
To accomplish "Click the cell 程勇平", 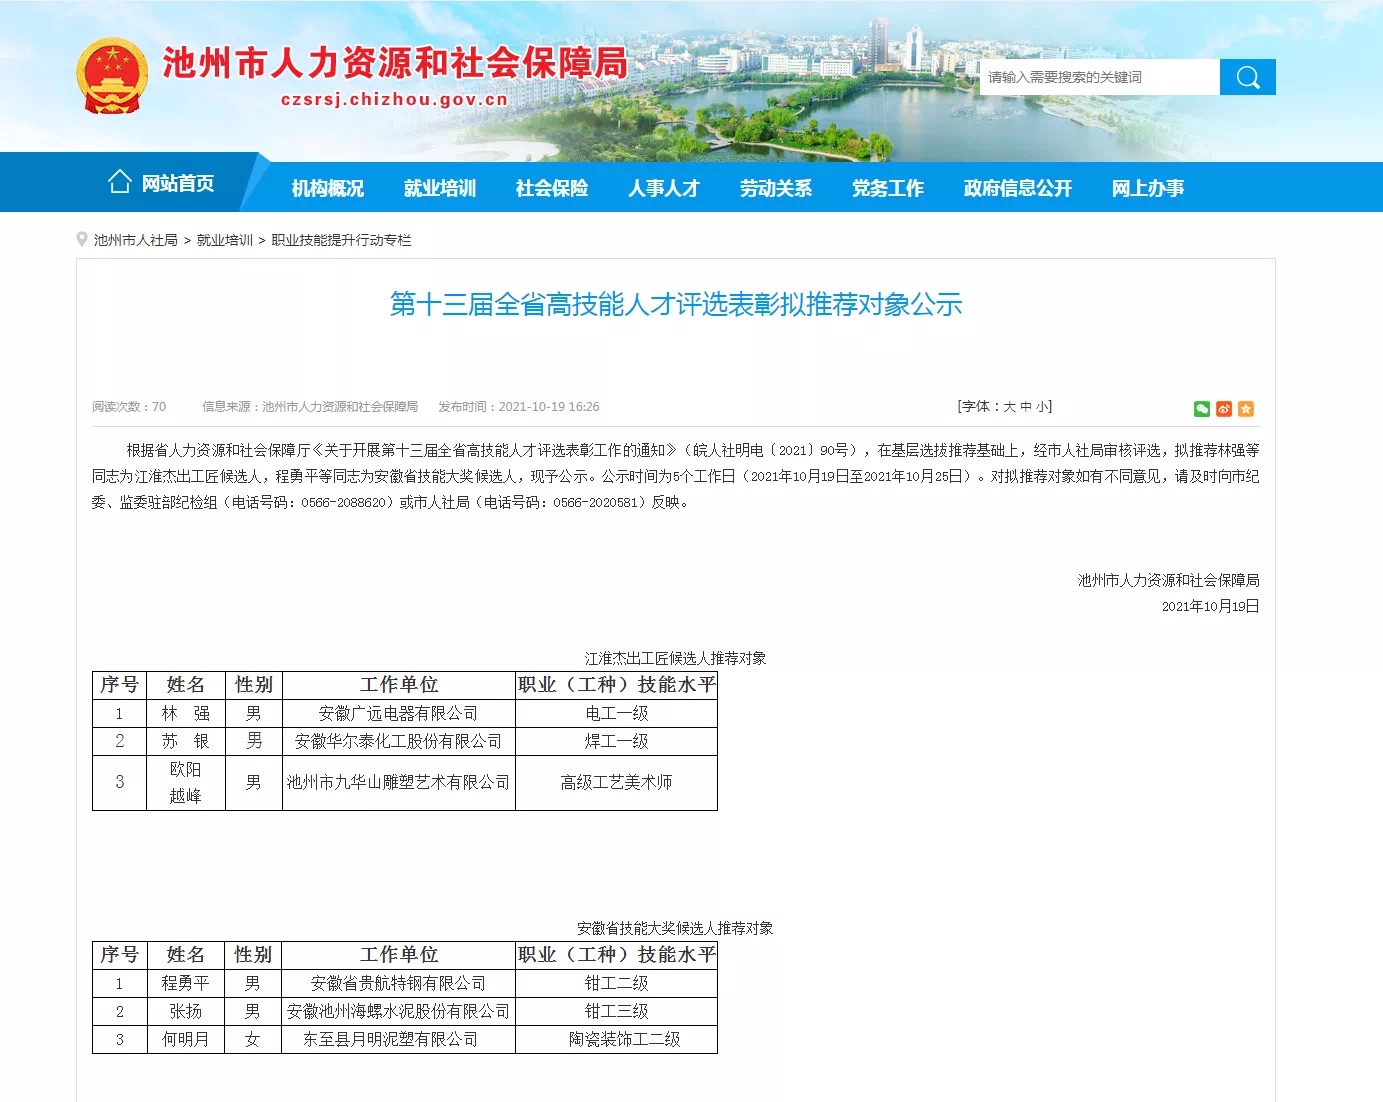I will coord(186,983).
